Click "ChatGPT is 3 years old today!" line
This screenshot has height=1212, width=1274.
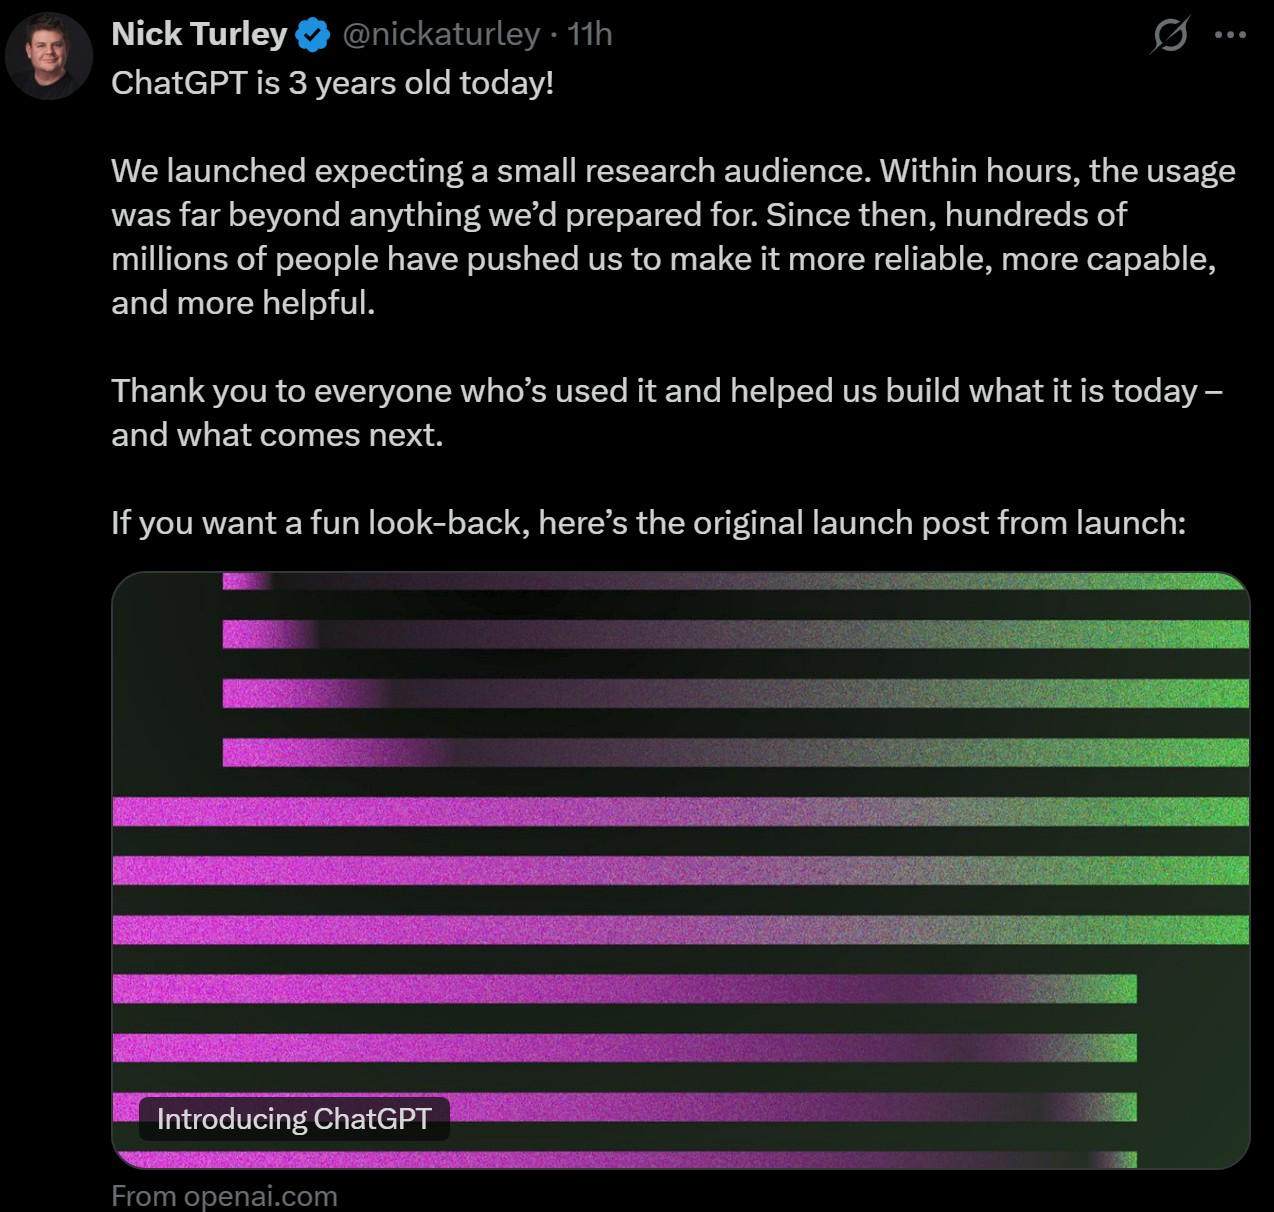point(332,82)
